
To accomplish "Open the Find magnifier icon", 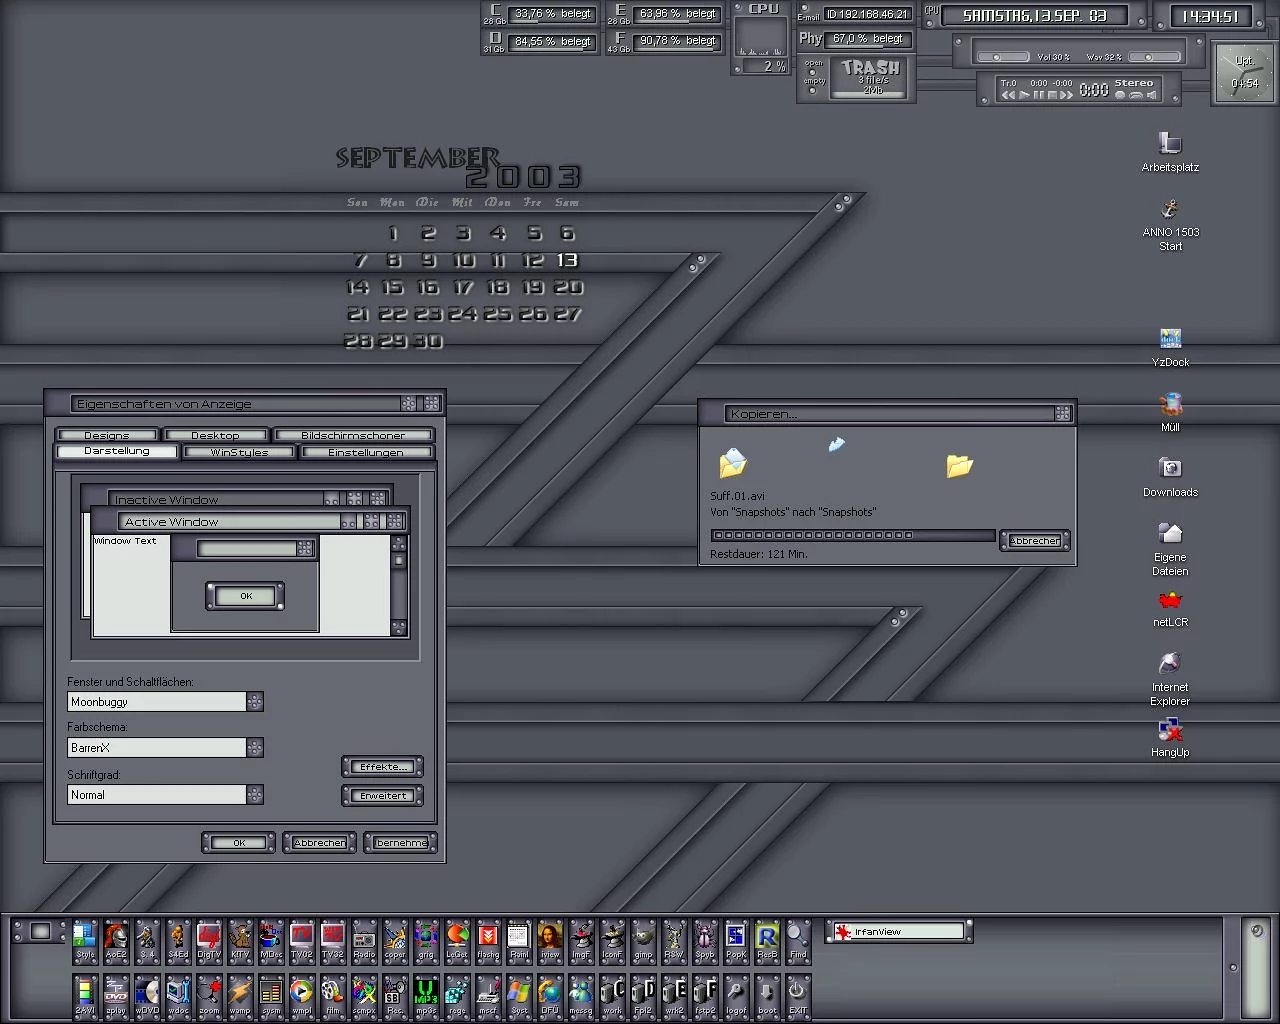I will tap(797, 937).
